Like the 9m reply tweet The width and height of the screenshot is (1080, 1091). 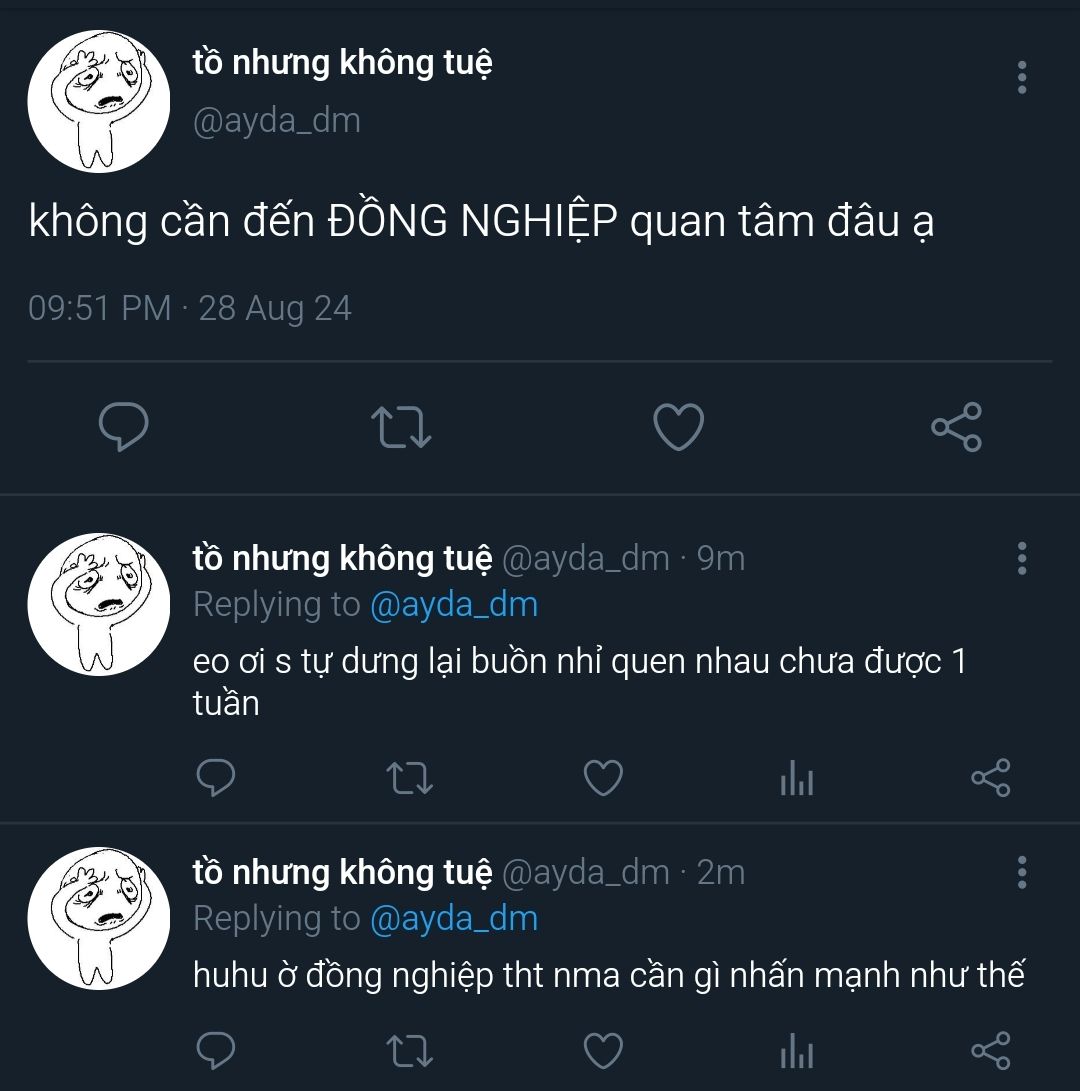tap(603, 778)
